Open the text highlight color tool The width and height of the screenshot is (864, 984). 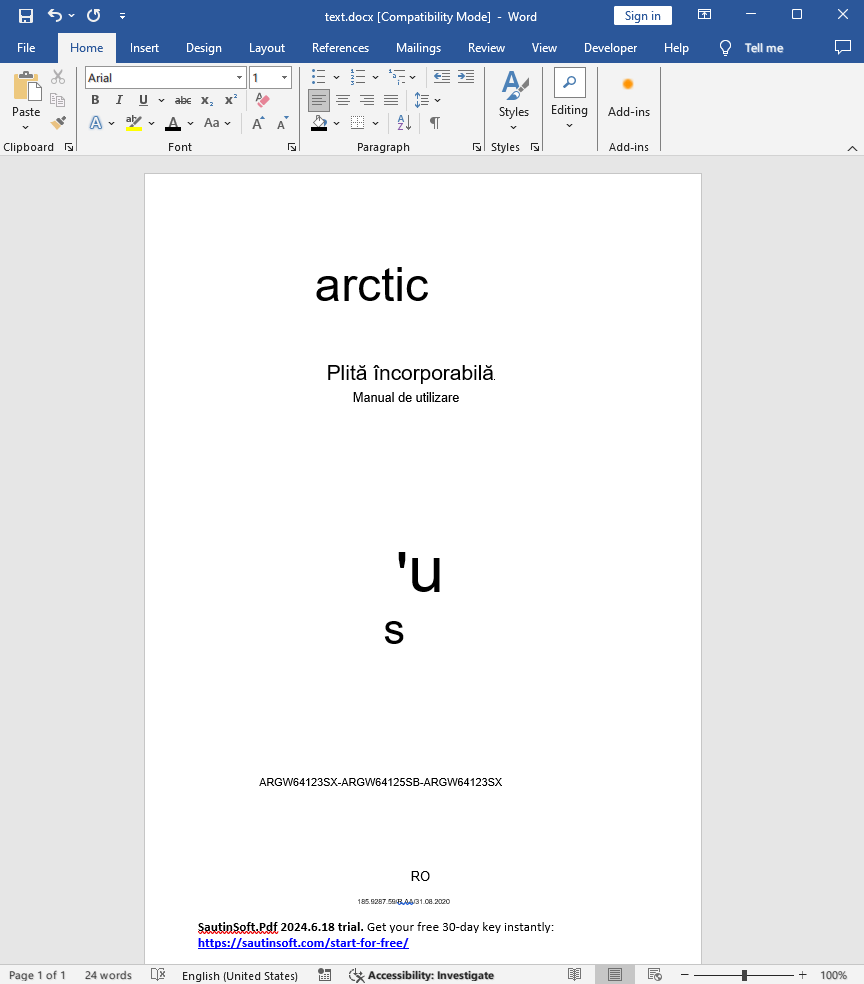tap(136, 123)
